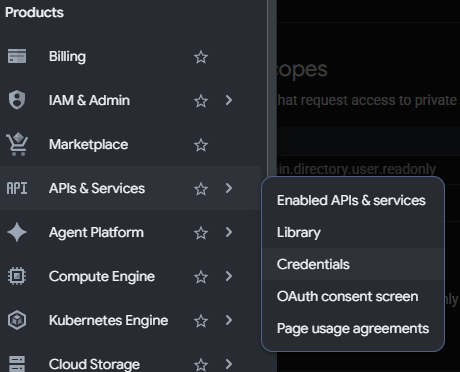Open Agent Platform
The width and height of the screenshot is (460, 372).
pos(96,232)
